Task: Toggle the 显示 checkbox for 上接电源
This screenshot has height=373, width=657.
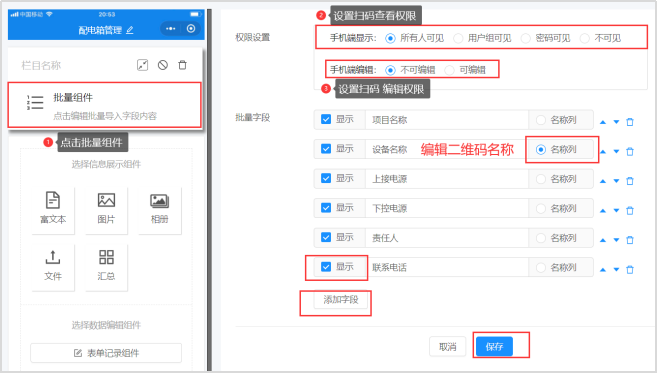Action: pos(326,179)
